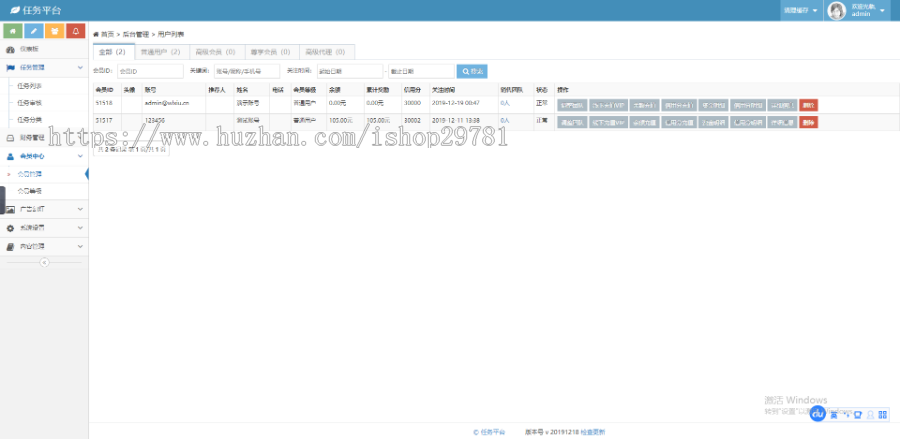Select the 全部 (2) tab
This screenshot has width=900, height=439.
113,52
